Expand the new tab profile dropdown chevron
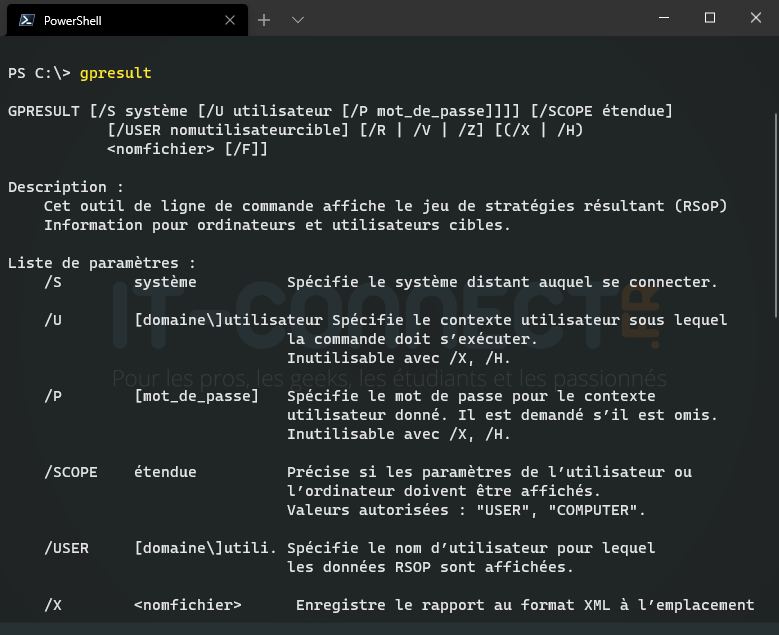This screenshot has height=635, width=779. click(297, 20)
